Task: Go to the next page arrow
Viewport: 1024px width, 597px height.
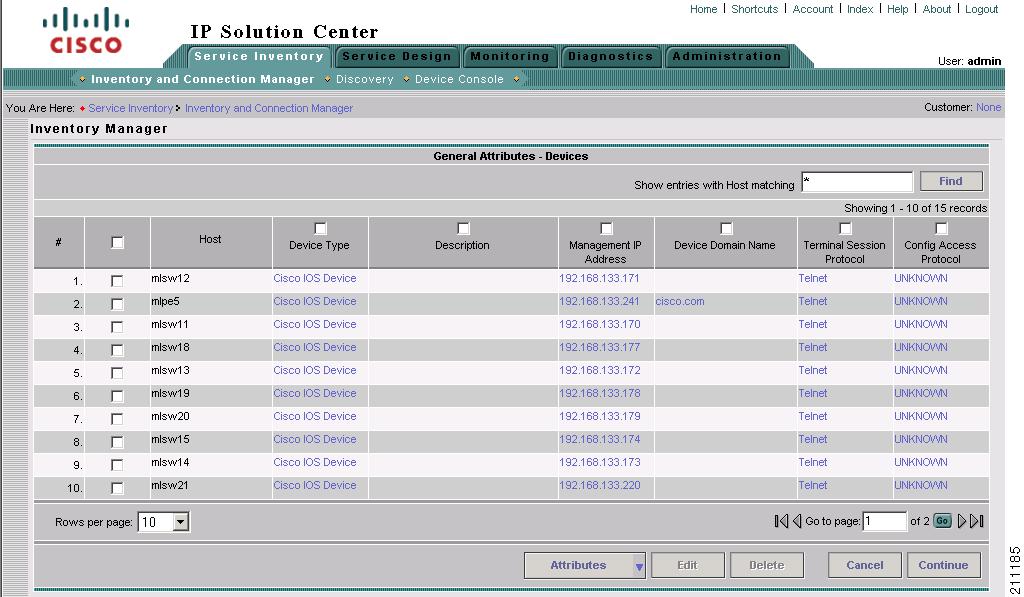Action: pos(961,521)
